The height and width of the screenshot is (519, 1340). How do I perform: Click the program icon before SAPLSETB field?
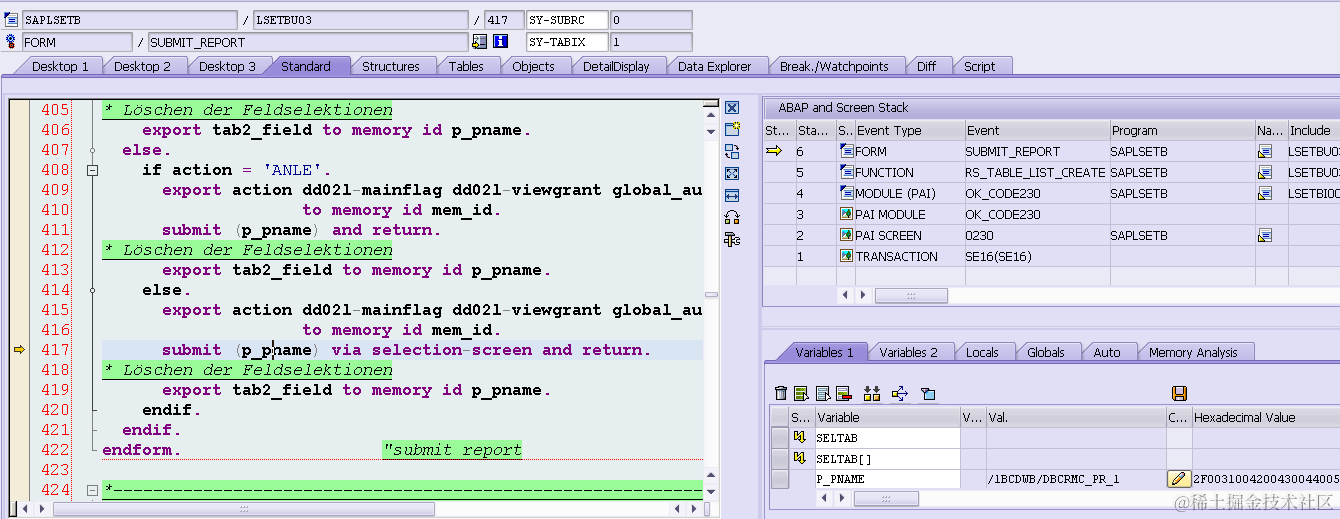(12, 20)
